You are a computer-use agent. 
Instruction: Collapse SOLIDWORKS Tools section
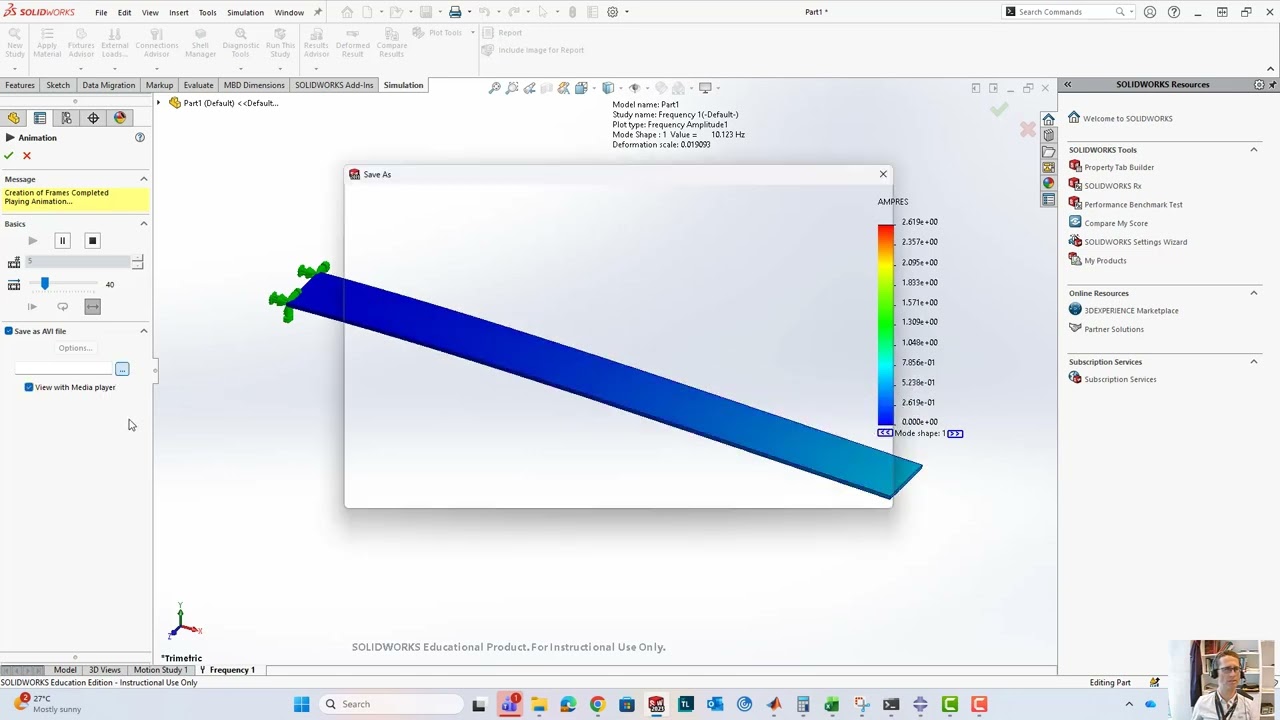tap(1253, 150)
